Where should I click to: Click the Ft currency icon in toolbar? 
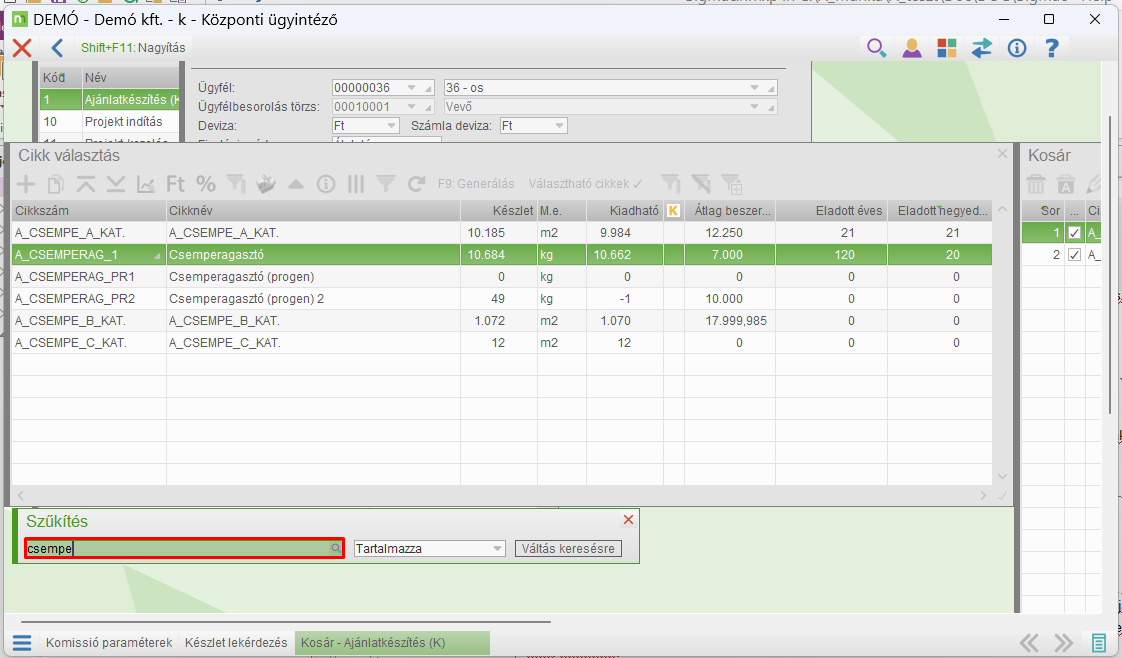(176, 184)
